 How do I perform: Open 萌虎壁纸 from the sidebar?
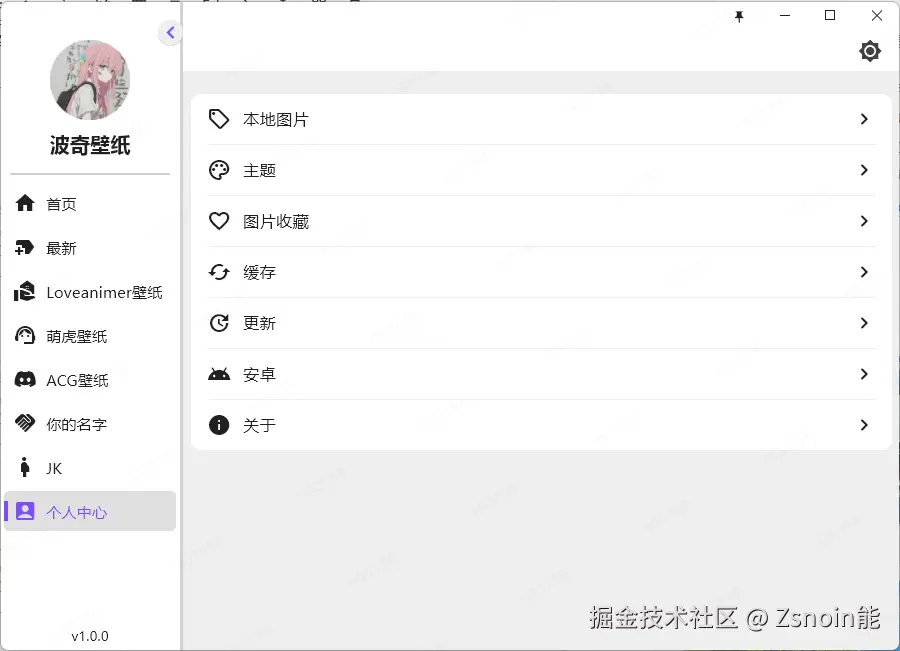pos(90,336)
